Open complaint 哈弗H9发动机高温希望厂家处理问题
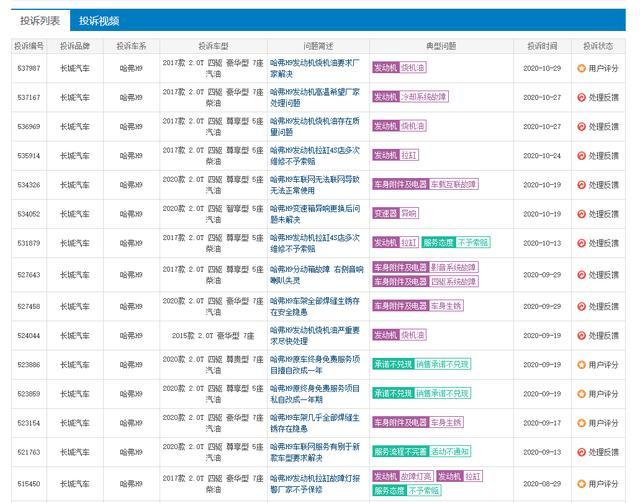The height and width of the screenshot is (503, 640). pyautogui.click(x=315, y=98)
